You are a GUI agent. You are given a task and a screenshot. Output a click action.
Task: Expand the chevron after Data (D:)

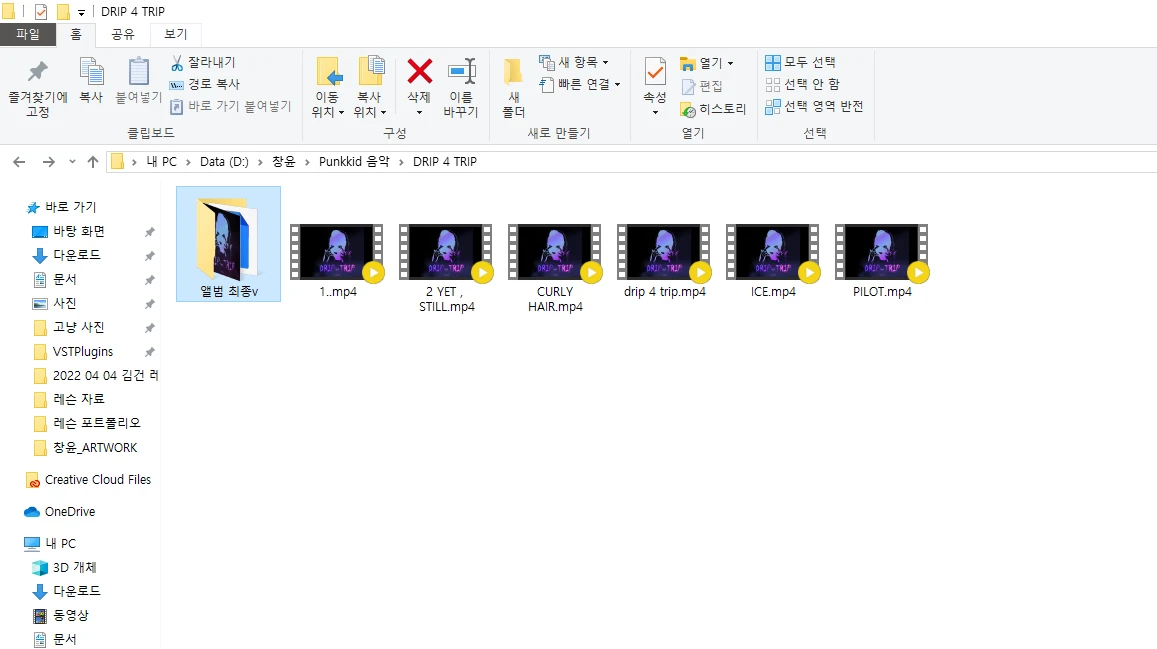tap(260, 162)
